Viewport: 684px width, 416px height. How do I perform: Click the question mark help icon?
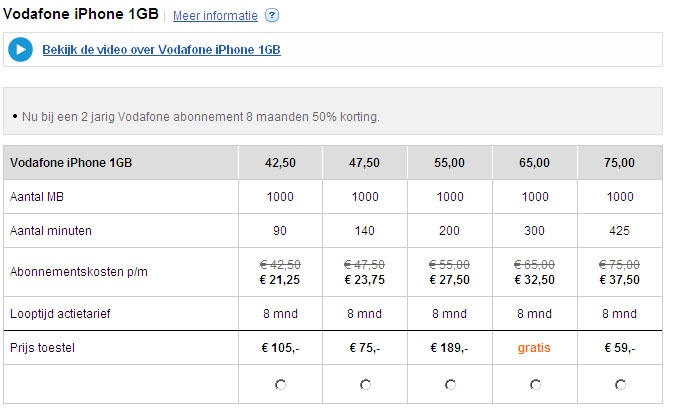pos(272,17)
